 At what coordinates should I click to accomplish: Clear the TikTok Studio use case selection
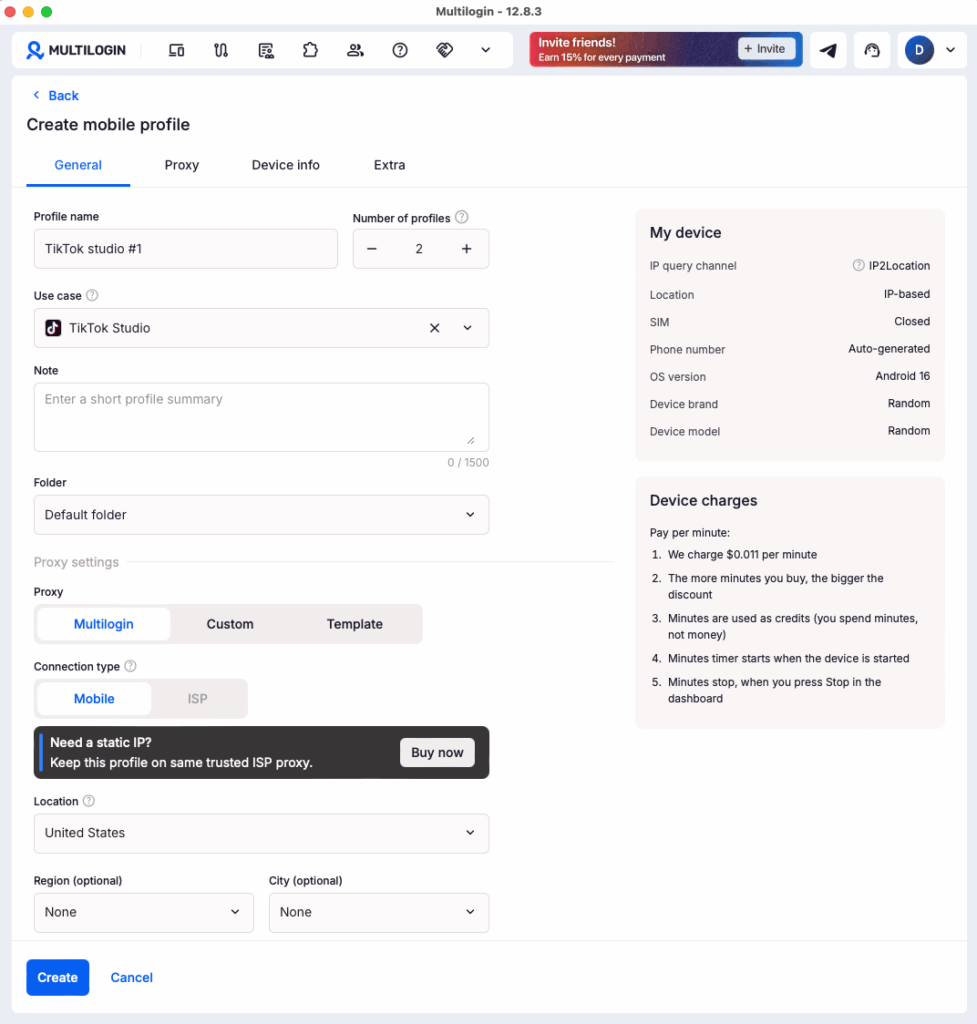coord(434,328)
